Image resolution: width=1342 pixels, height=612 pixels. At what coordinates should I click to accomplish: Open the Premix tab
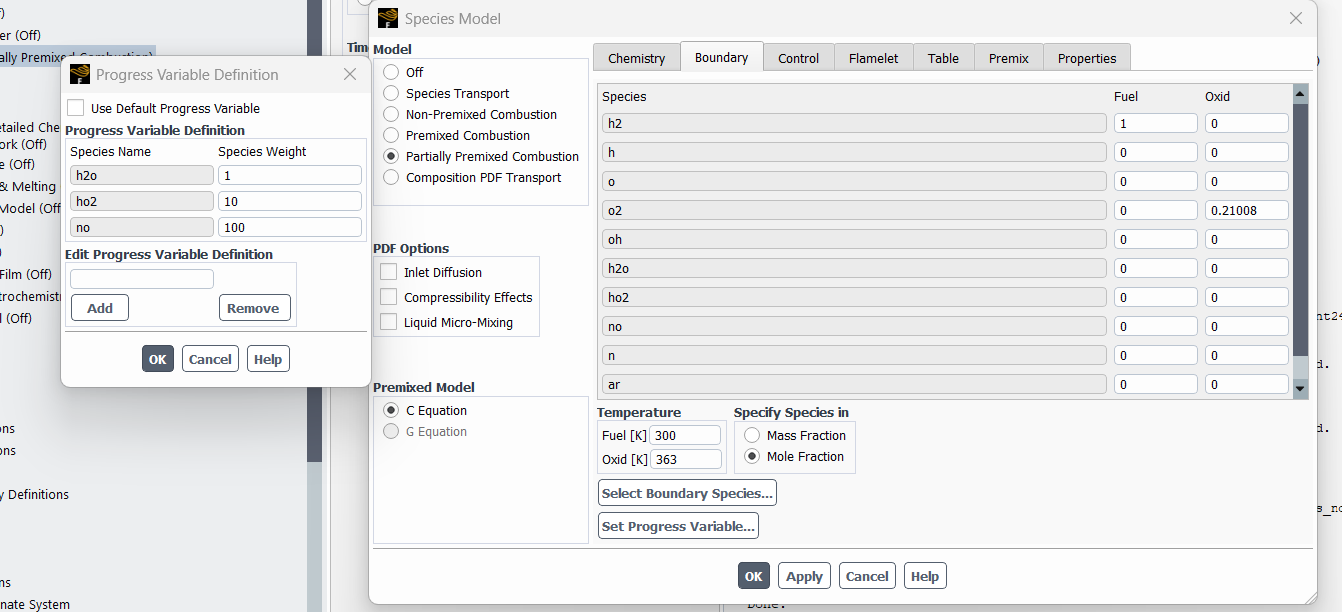(1009, 58)
